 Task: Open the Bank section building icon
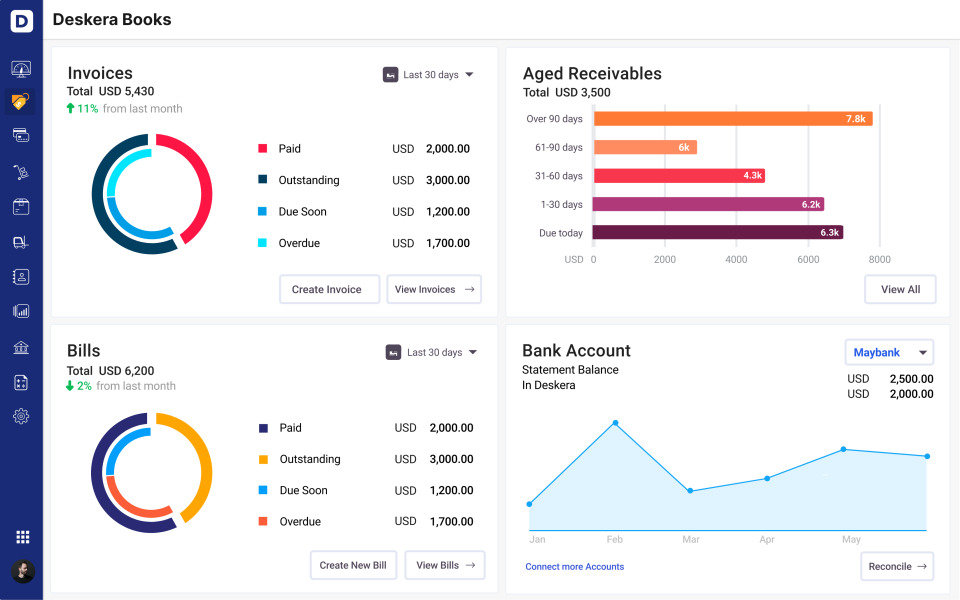tap(22, 346)
